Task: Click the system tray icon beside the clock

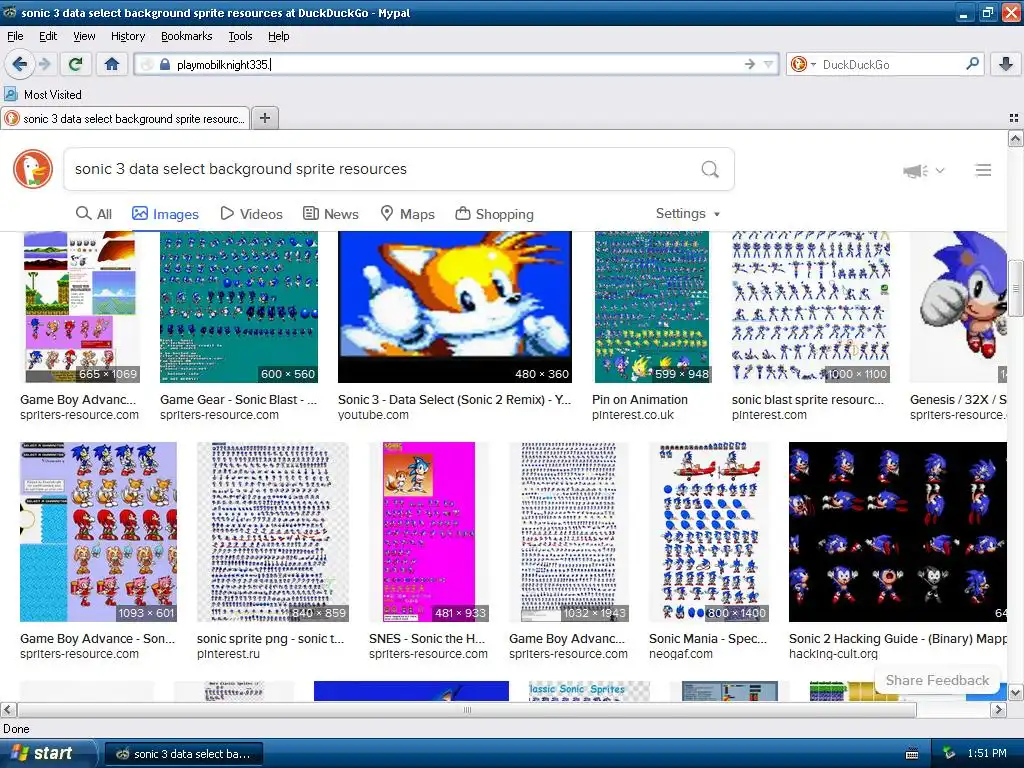Action: [949, 754]
